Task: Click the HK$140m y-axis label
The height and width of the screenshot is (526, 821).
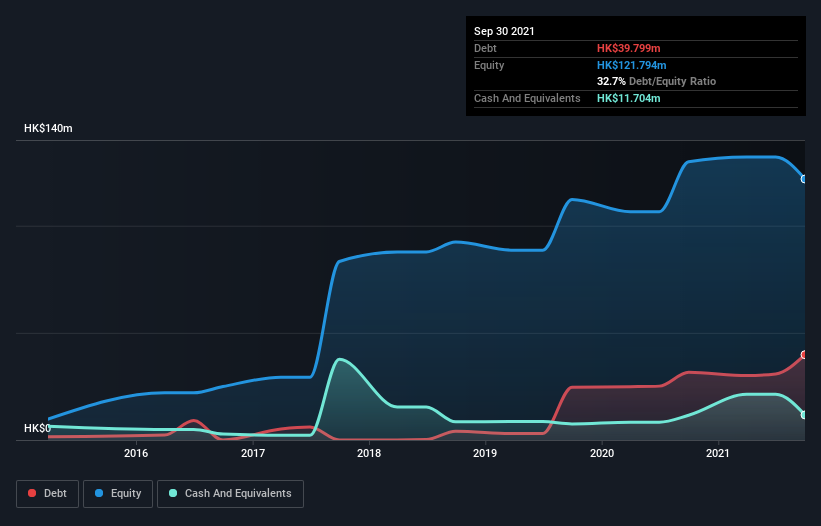Action: point(48,128)
